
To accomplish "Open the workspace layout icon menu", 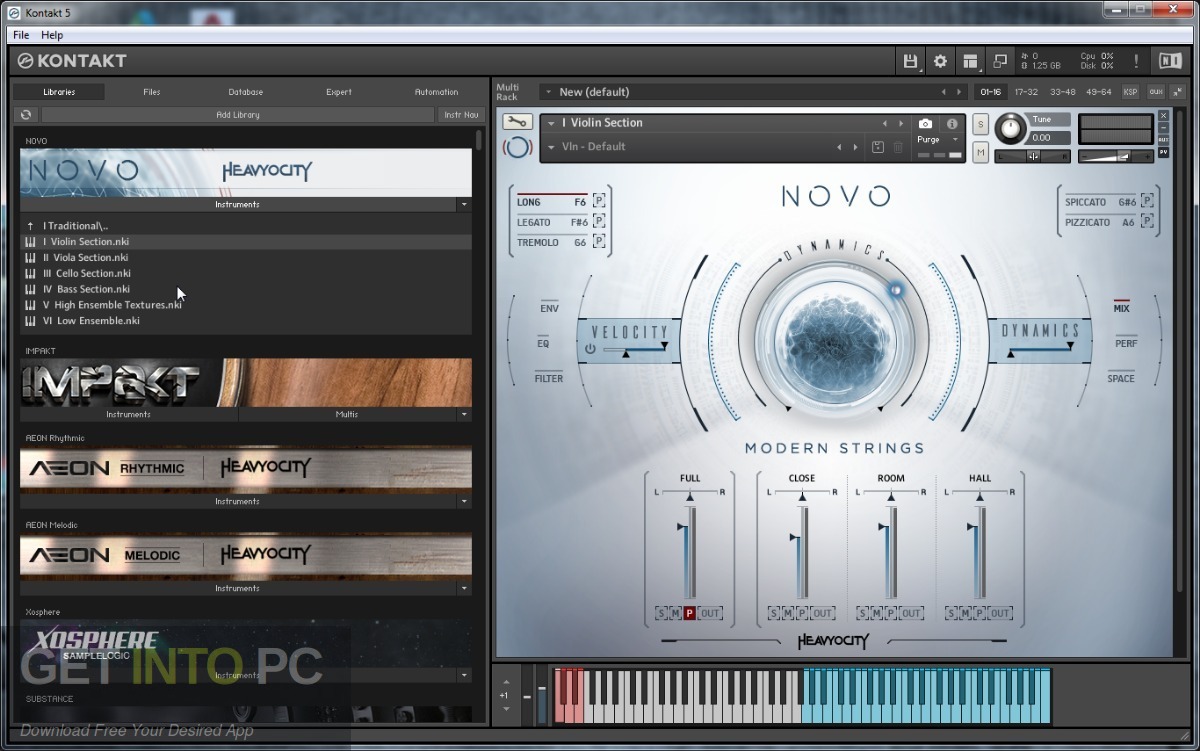I will (971, 61).
